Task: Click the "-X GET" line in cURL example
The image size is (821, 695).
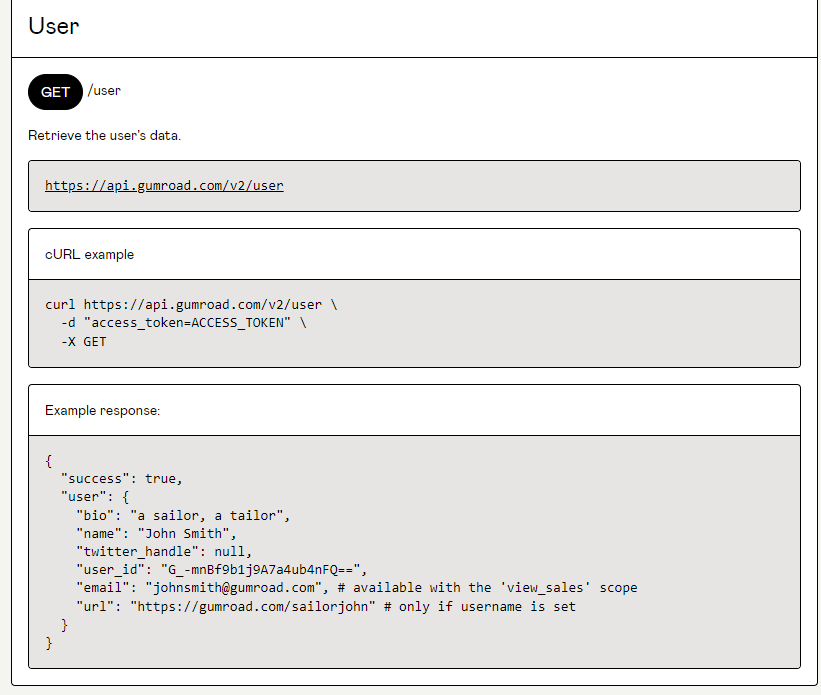Action: (84, 342)
